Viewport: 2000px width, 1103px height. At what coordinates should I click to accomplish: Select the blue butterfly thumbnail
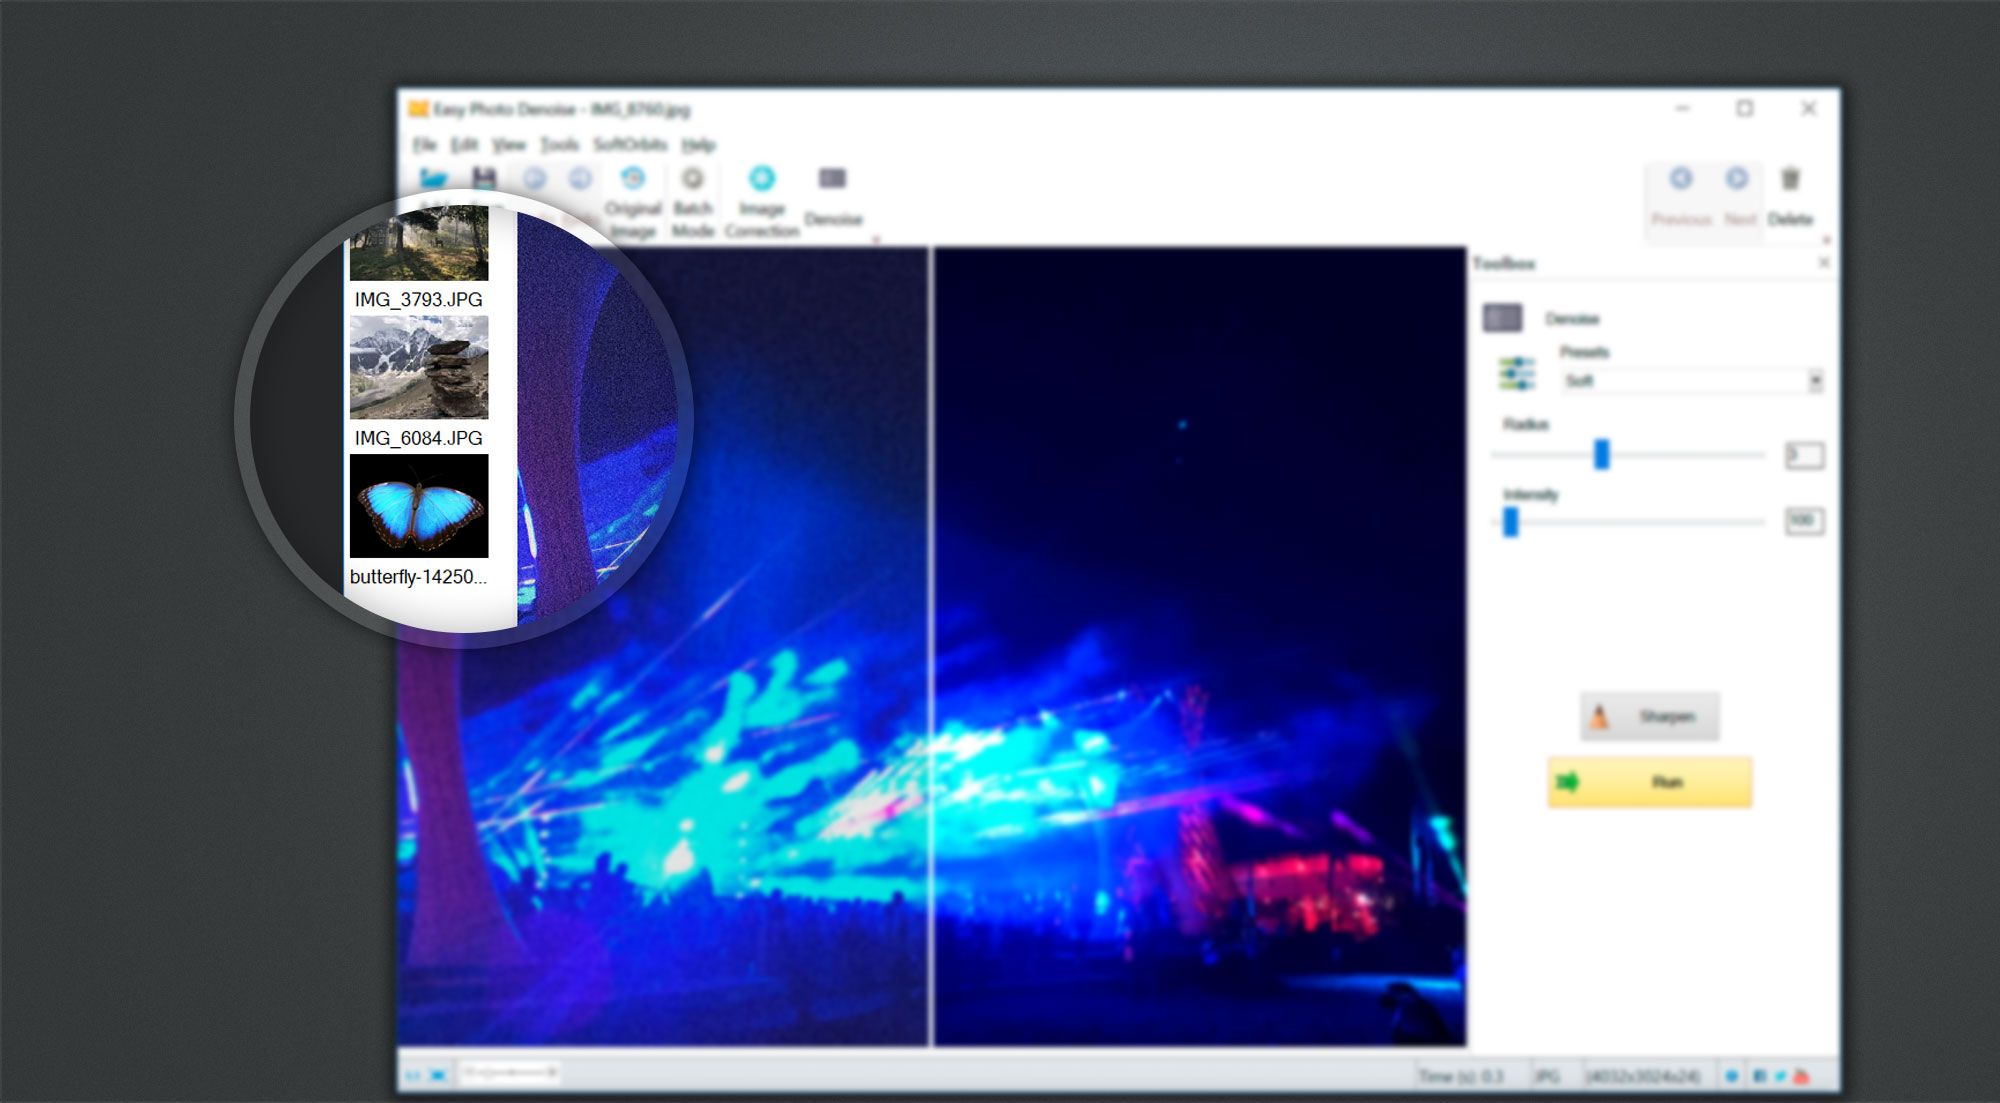point(419,506)
